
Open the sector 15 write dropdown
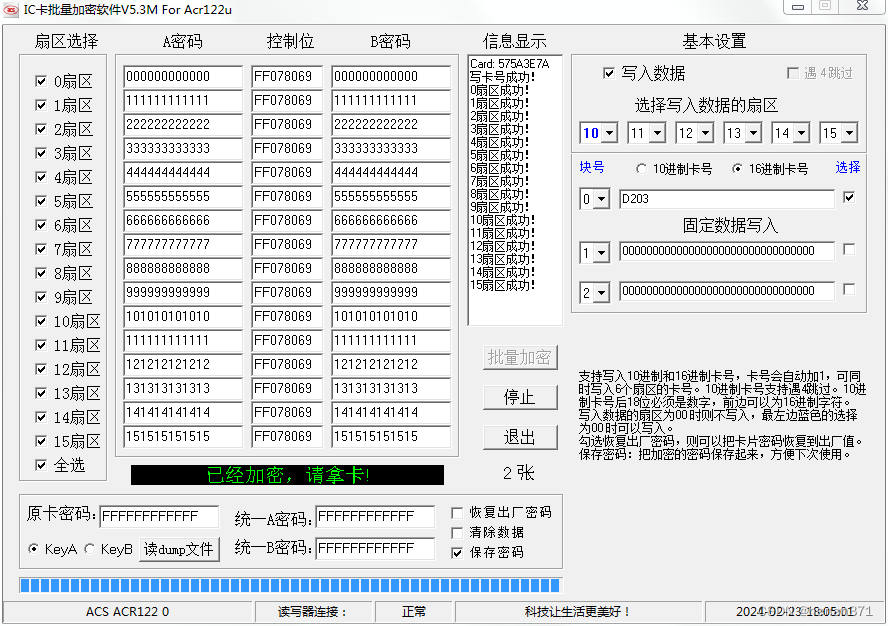click(849, 133)
